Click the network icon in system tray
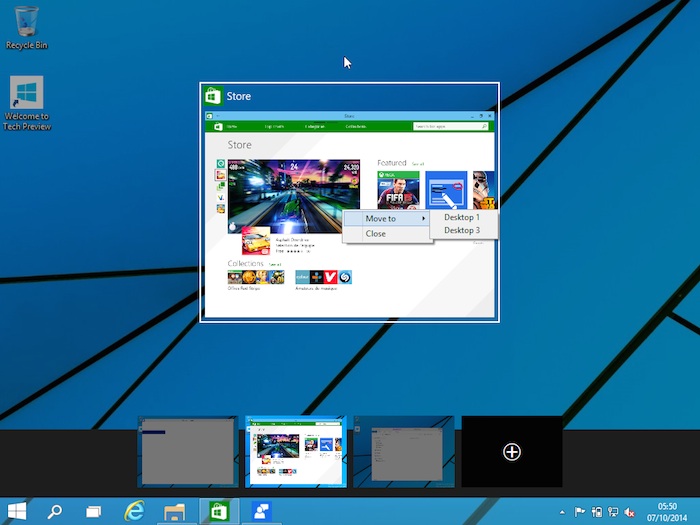700x525 pixels. [613, 512]
